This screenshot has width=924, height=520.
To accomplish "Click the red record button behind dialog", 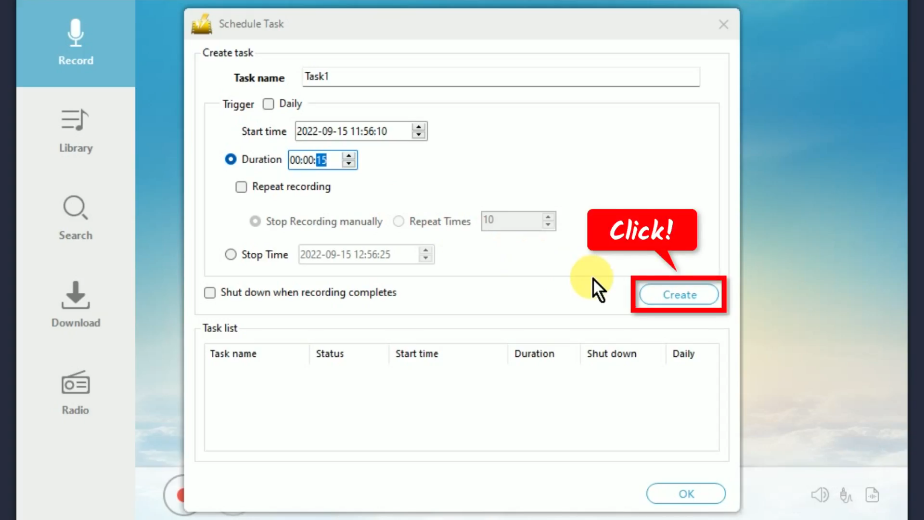I will click(177, 495).
